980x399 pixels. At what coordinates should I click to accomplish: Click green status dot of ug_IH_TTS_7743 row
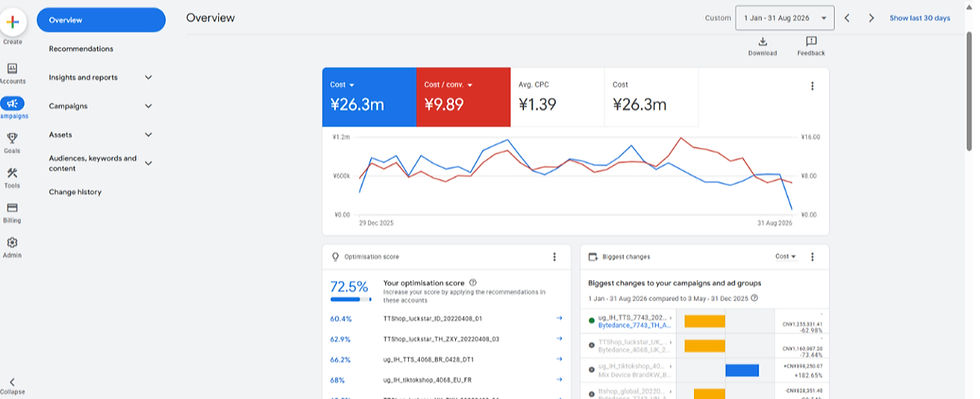[592, 321]
